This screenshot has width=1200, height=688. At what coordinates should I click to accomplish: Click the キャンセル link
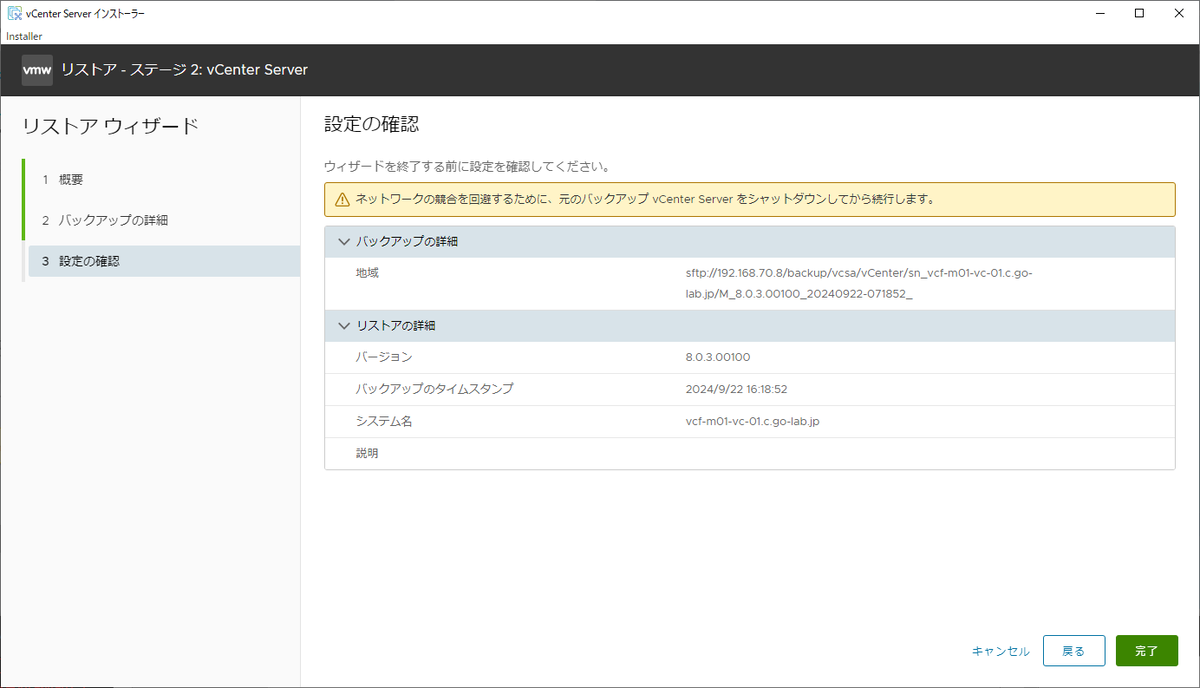click(x=1001, y=651)
